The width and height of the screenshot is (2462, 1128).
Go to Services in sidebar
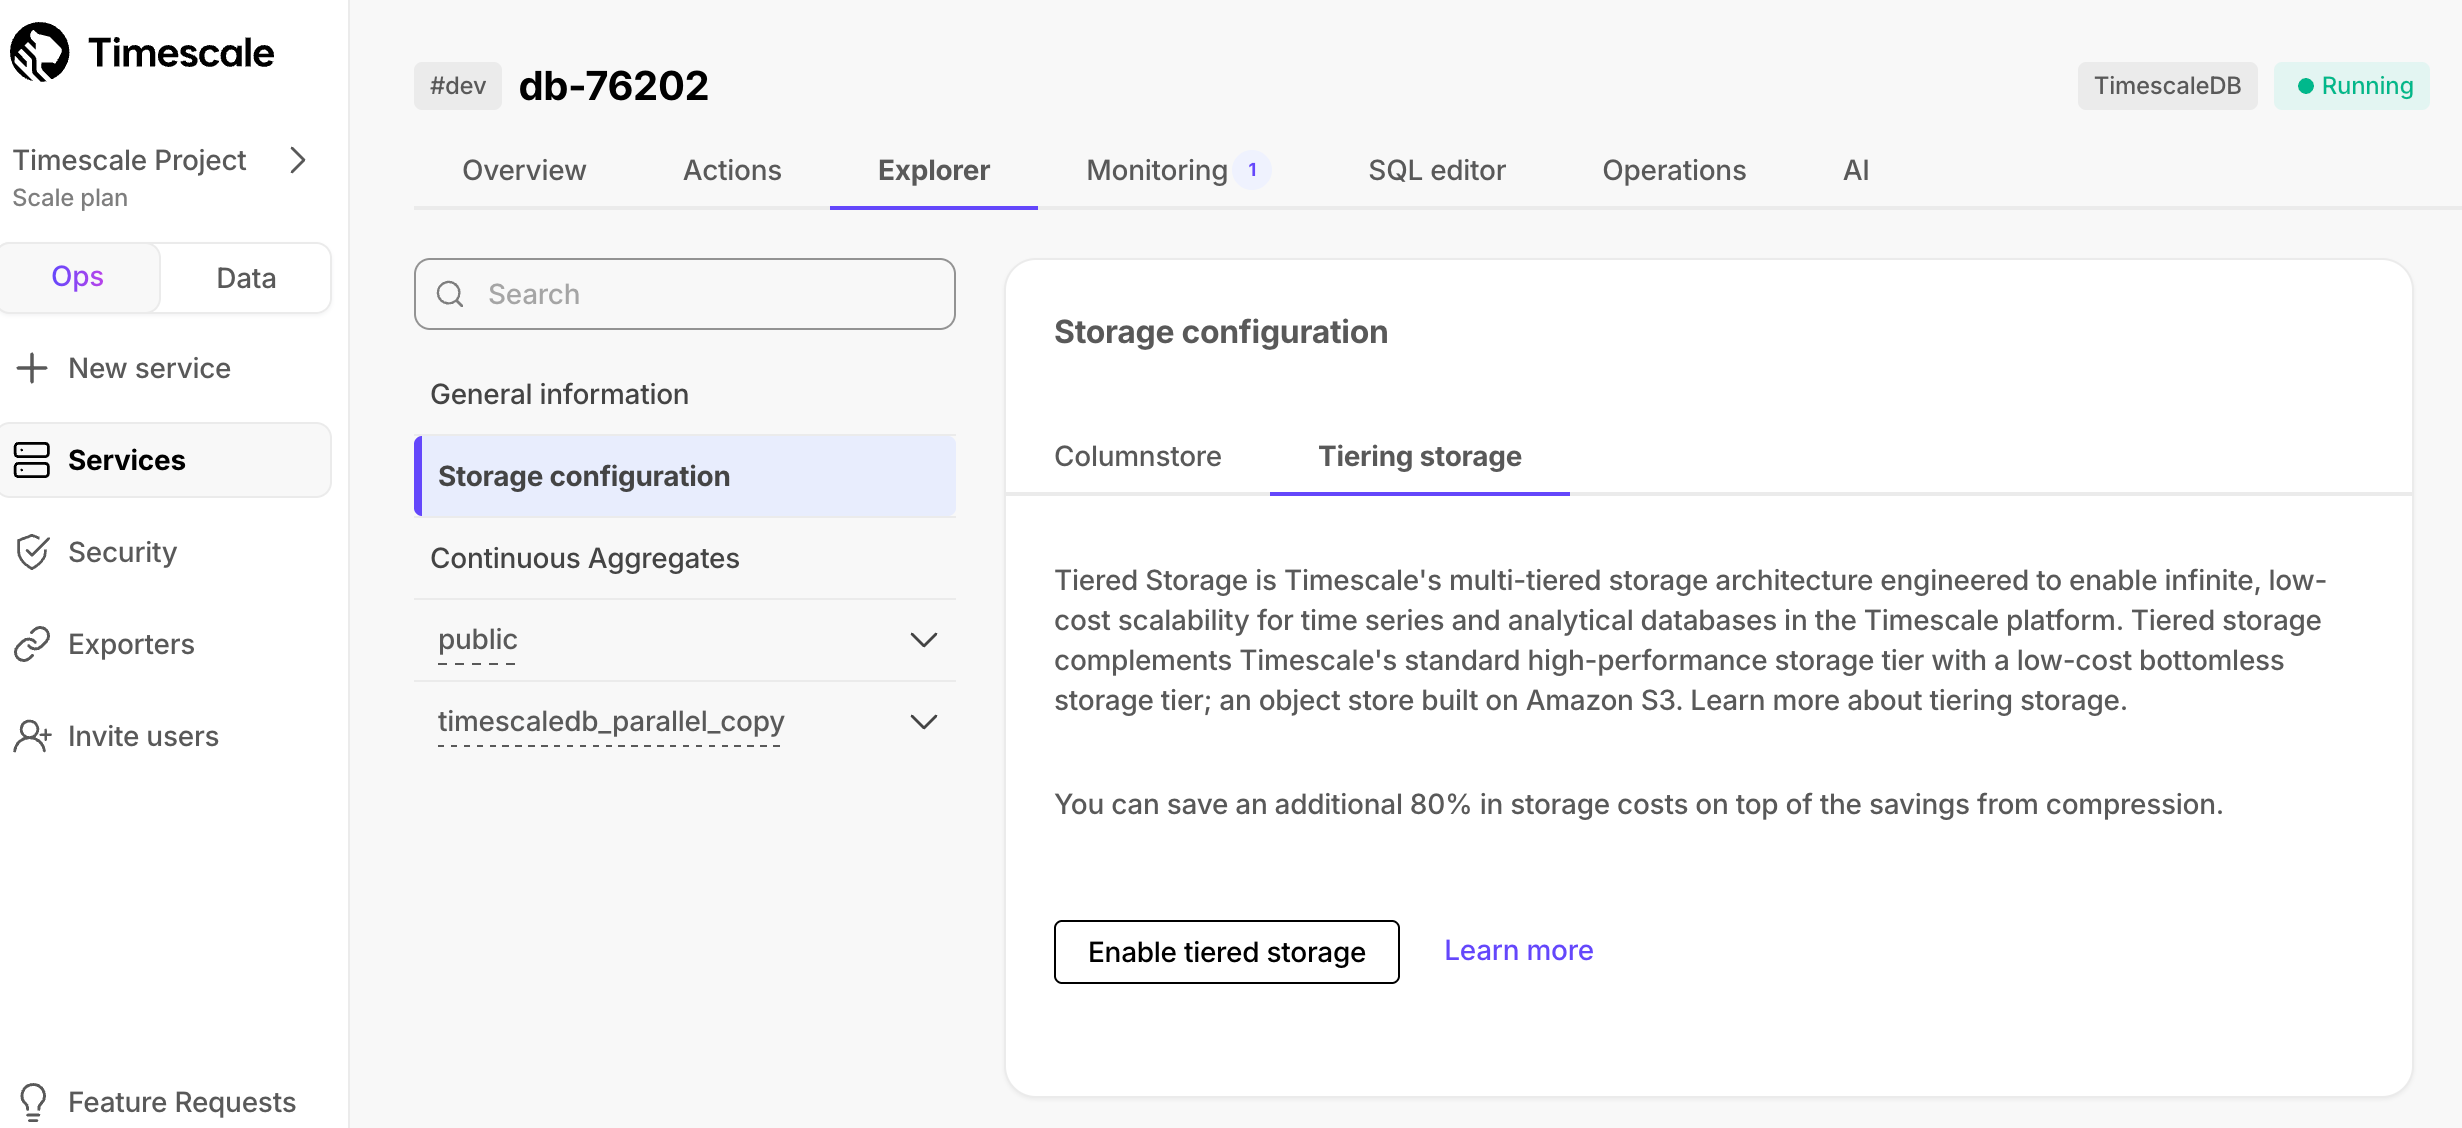pyautogui.click(x=165, y=460)
